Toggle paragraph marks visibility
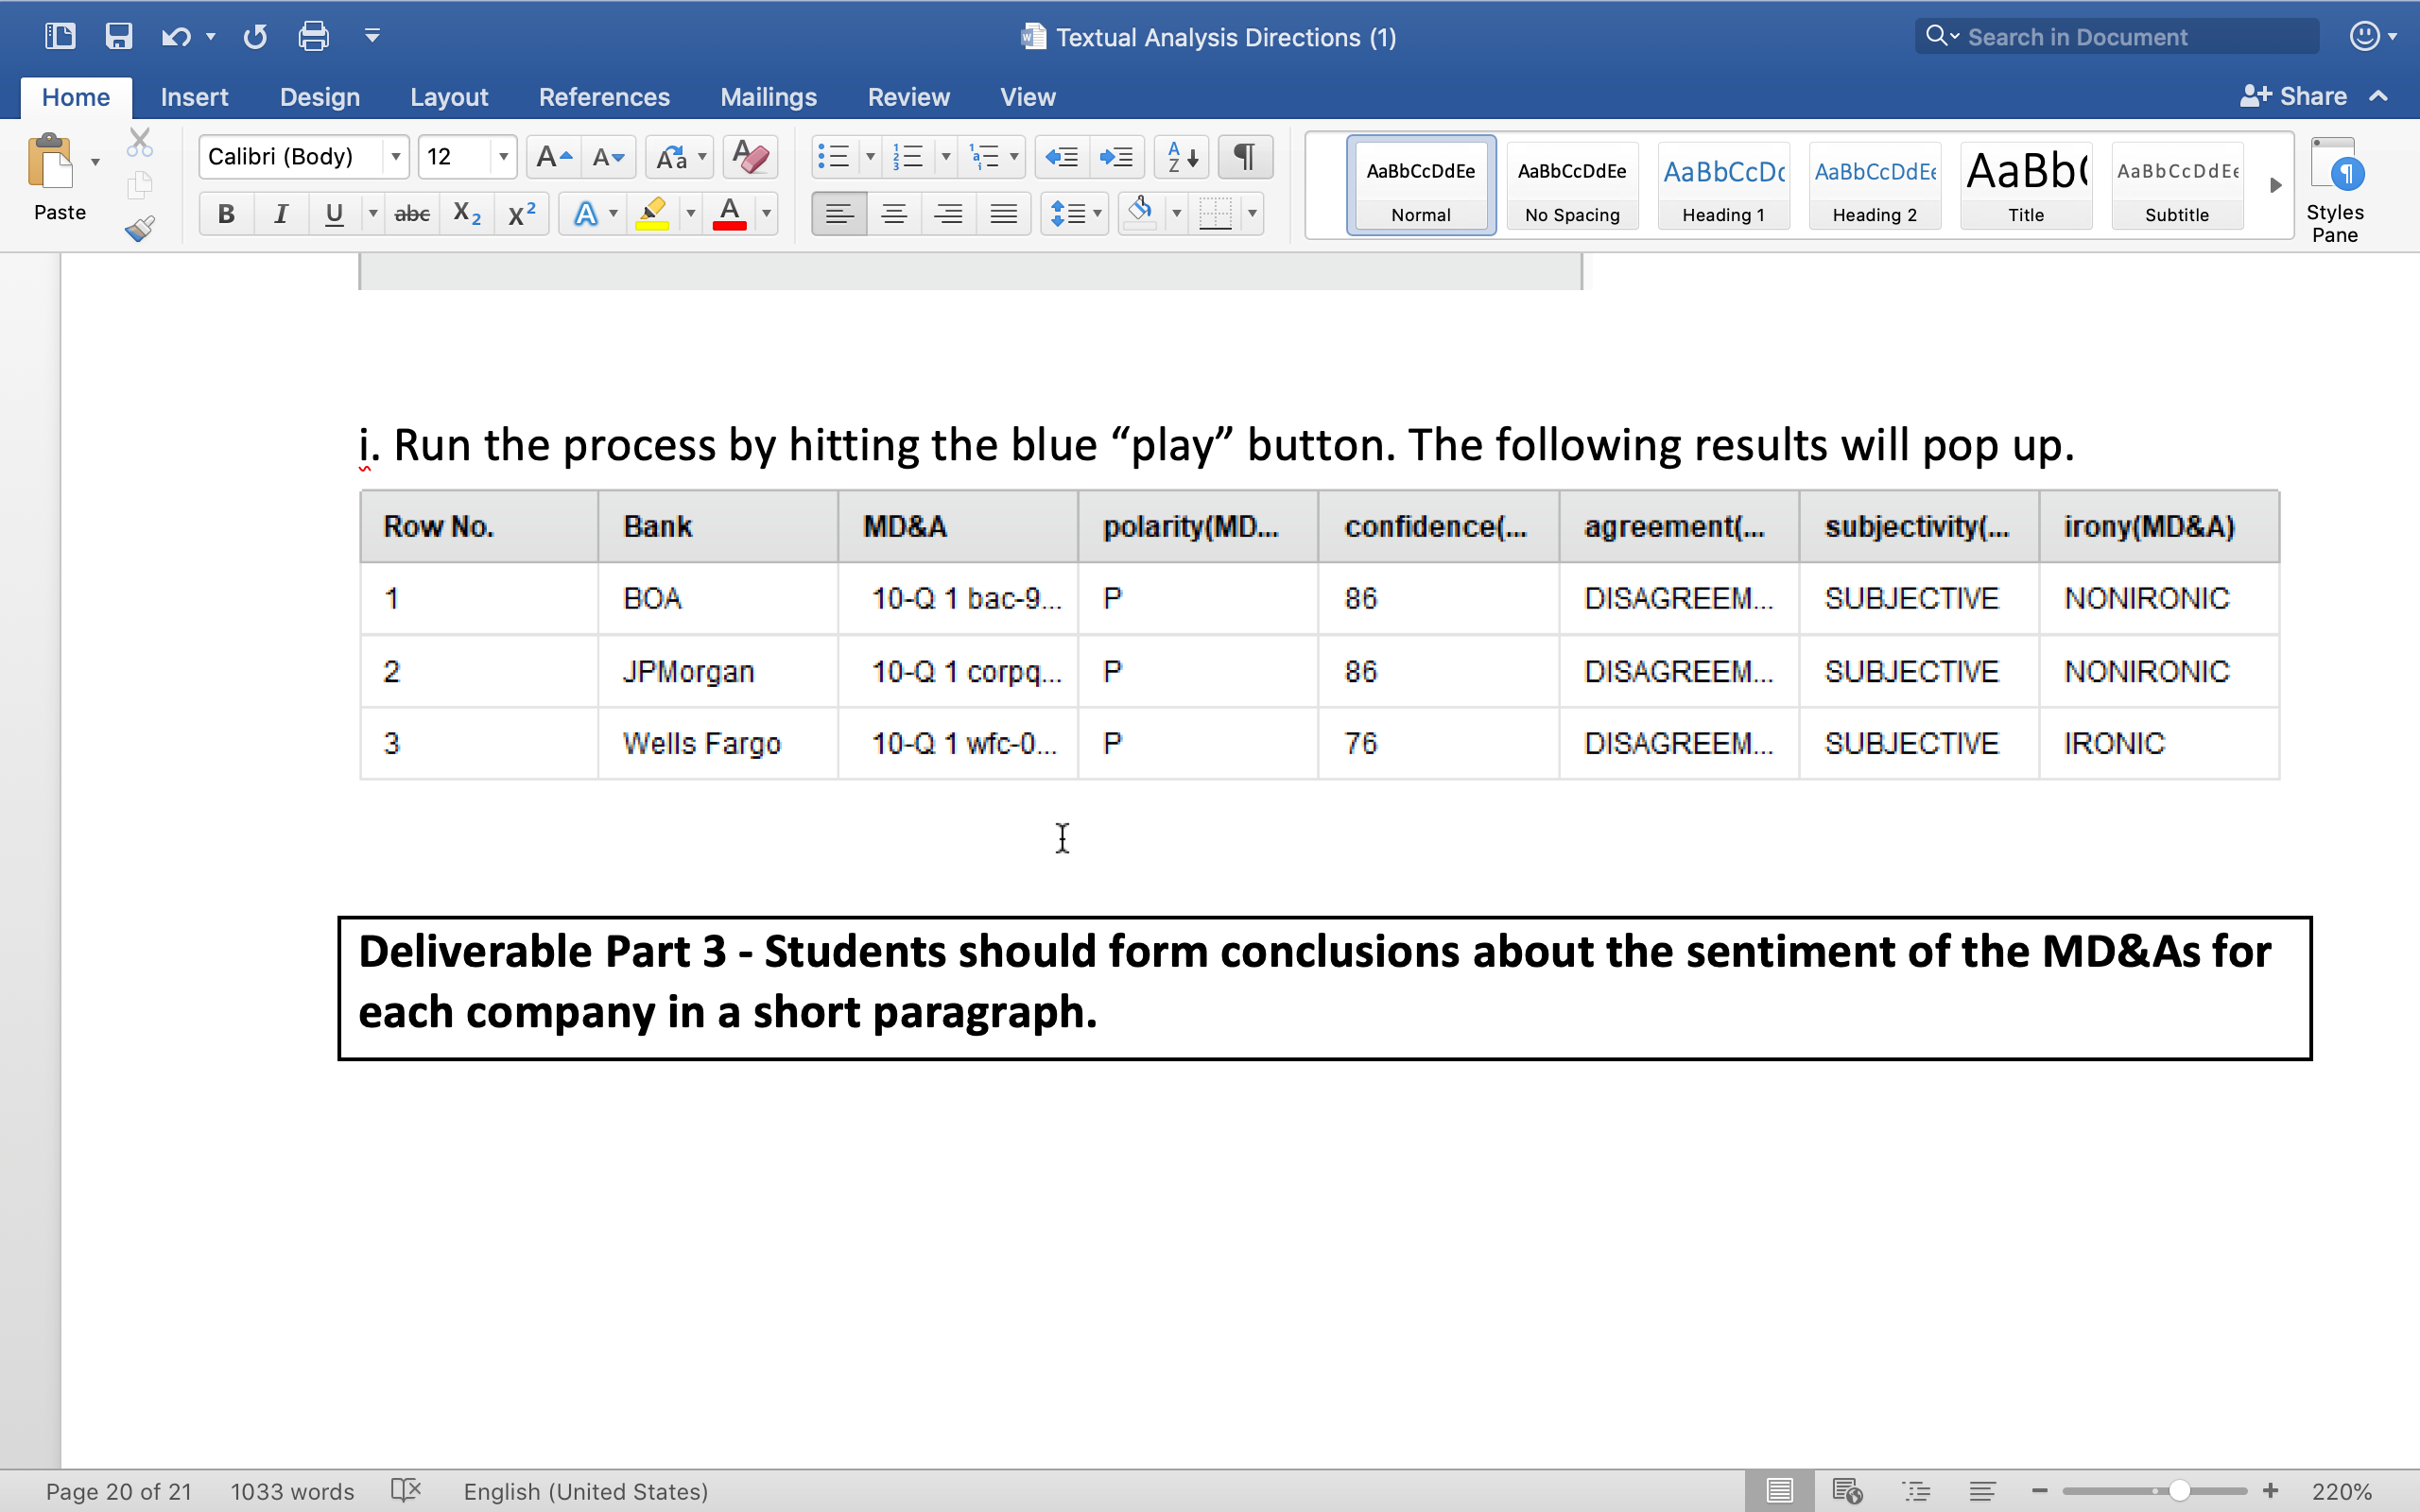2420x1512 pixels. pos(1244,157)
